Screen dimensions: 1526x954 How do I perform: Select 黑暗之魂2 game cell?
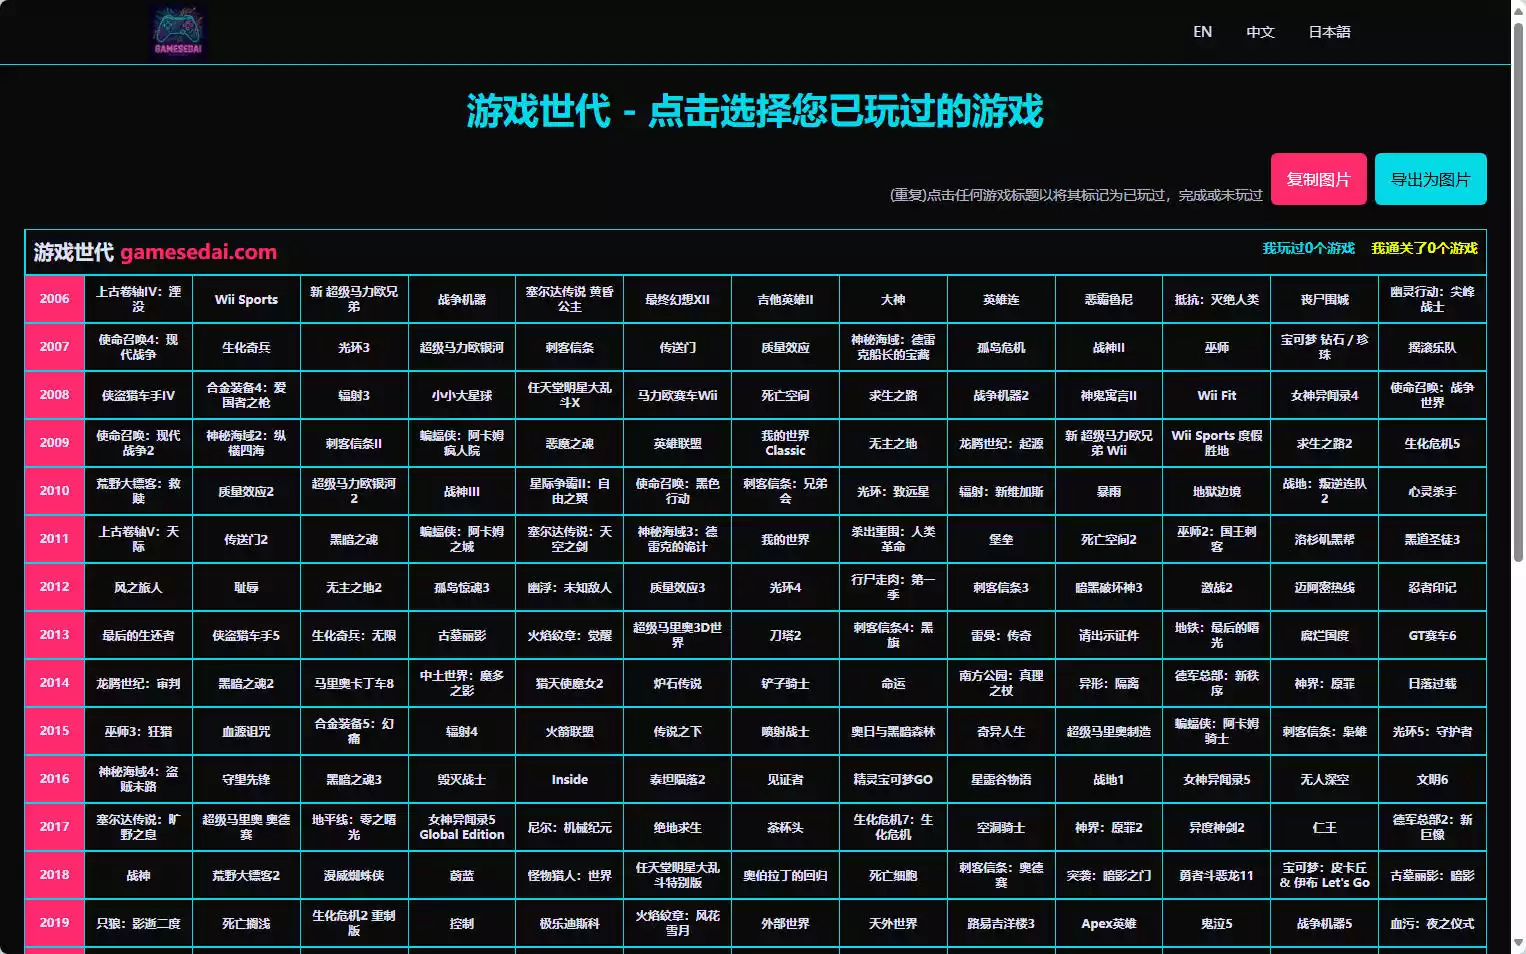tap(246, 683)
